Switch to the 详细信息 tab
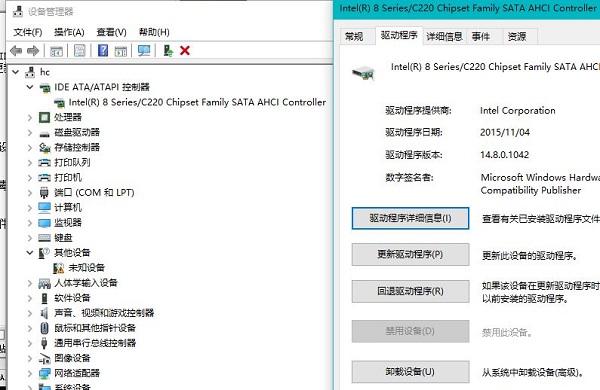 pos(444,37)
